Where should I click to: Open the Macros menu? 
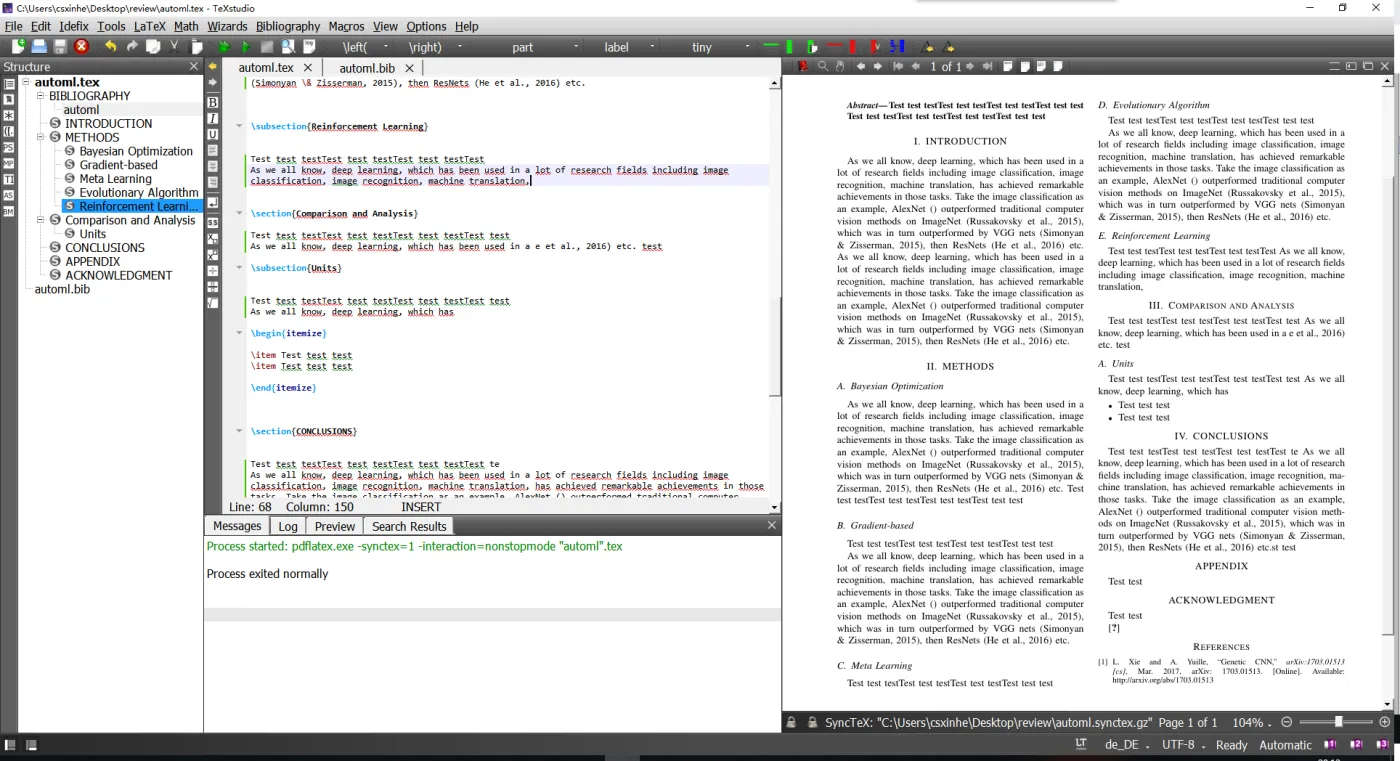(x=346, y=26)
